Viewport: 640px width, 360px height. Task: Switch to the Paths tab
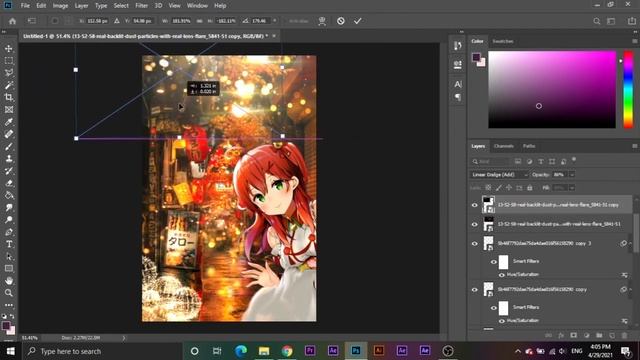tap(529, 146)
